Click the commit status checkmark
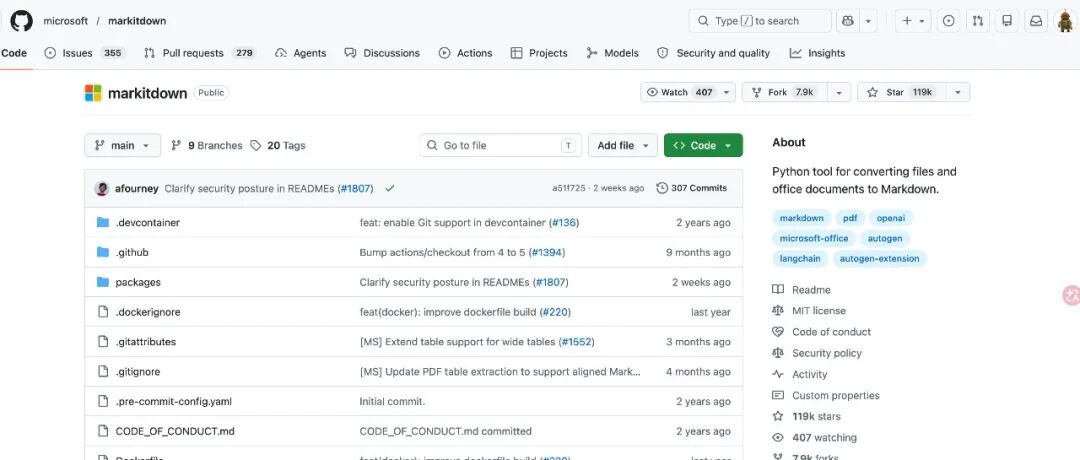Image resolution: width=1080 pixels, height=460 pixels. (390, 188)
